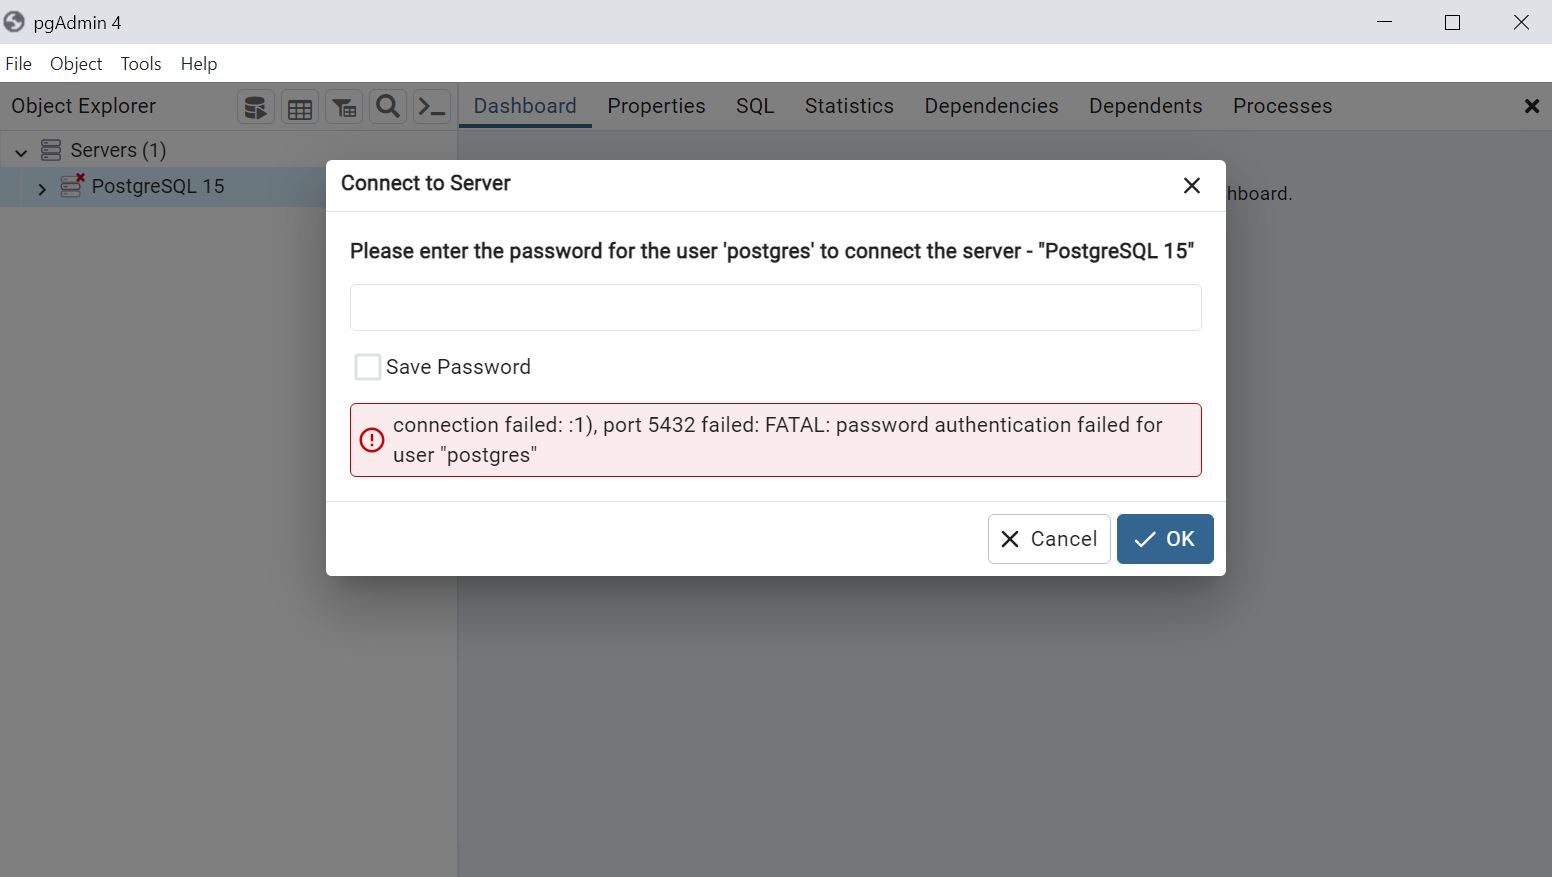The image size is (1552, 877).
Task: Click the Servers group icon
Action: [51, 150]
